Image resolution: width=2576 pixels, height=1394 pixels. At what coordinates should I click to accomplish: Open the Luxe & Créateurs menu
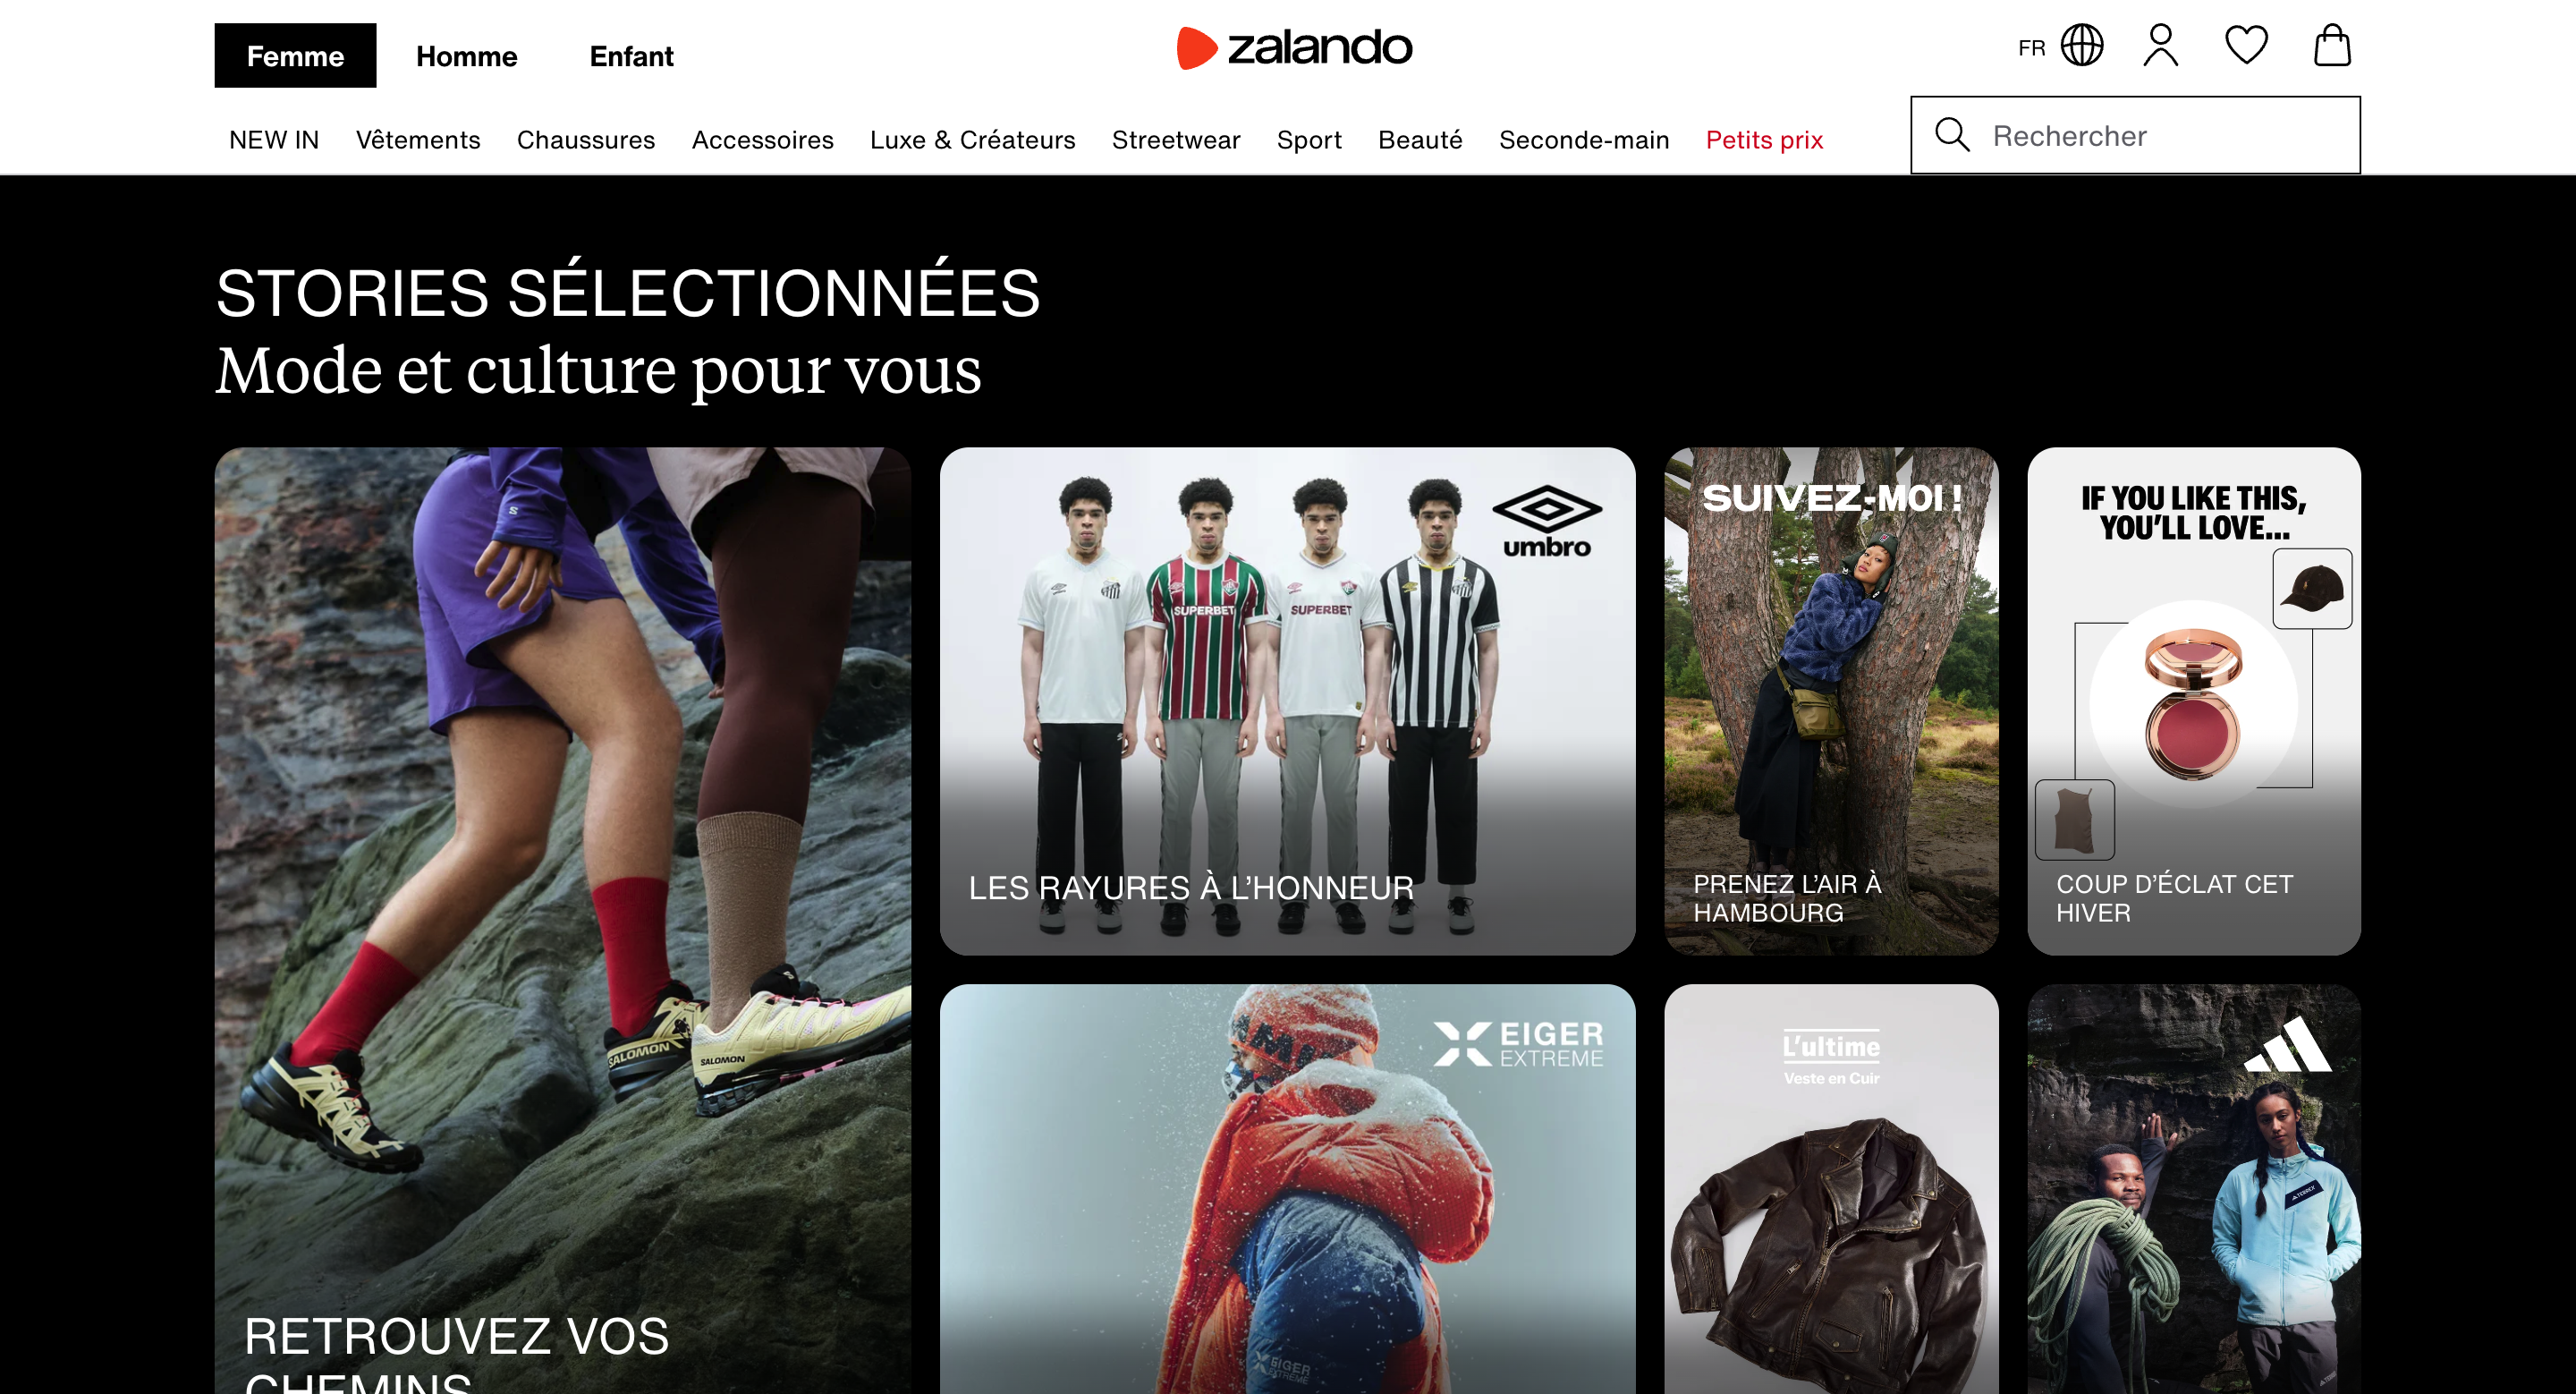click(972, 140)
